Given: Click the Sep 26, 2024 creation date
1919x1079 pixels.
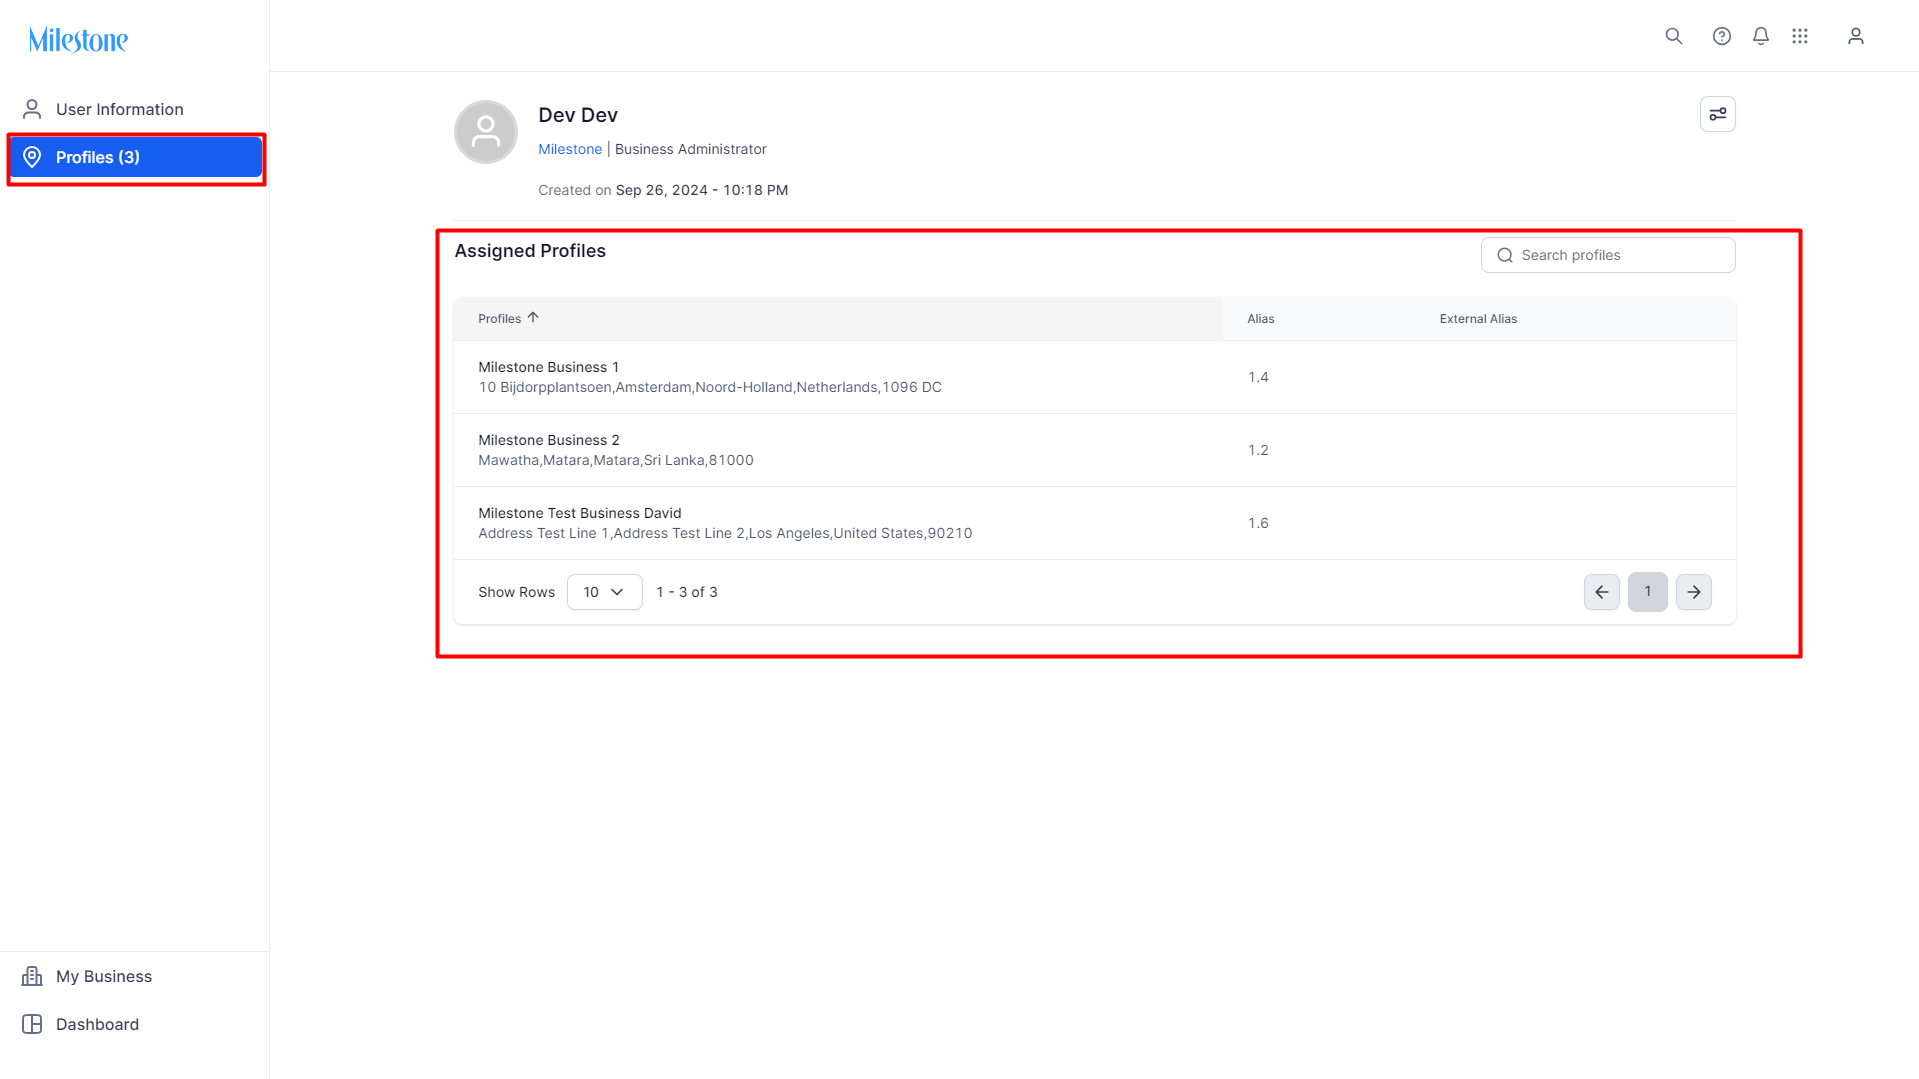Looking at the screenshot, I should (x=701, y=190).
